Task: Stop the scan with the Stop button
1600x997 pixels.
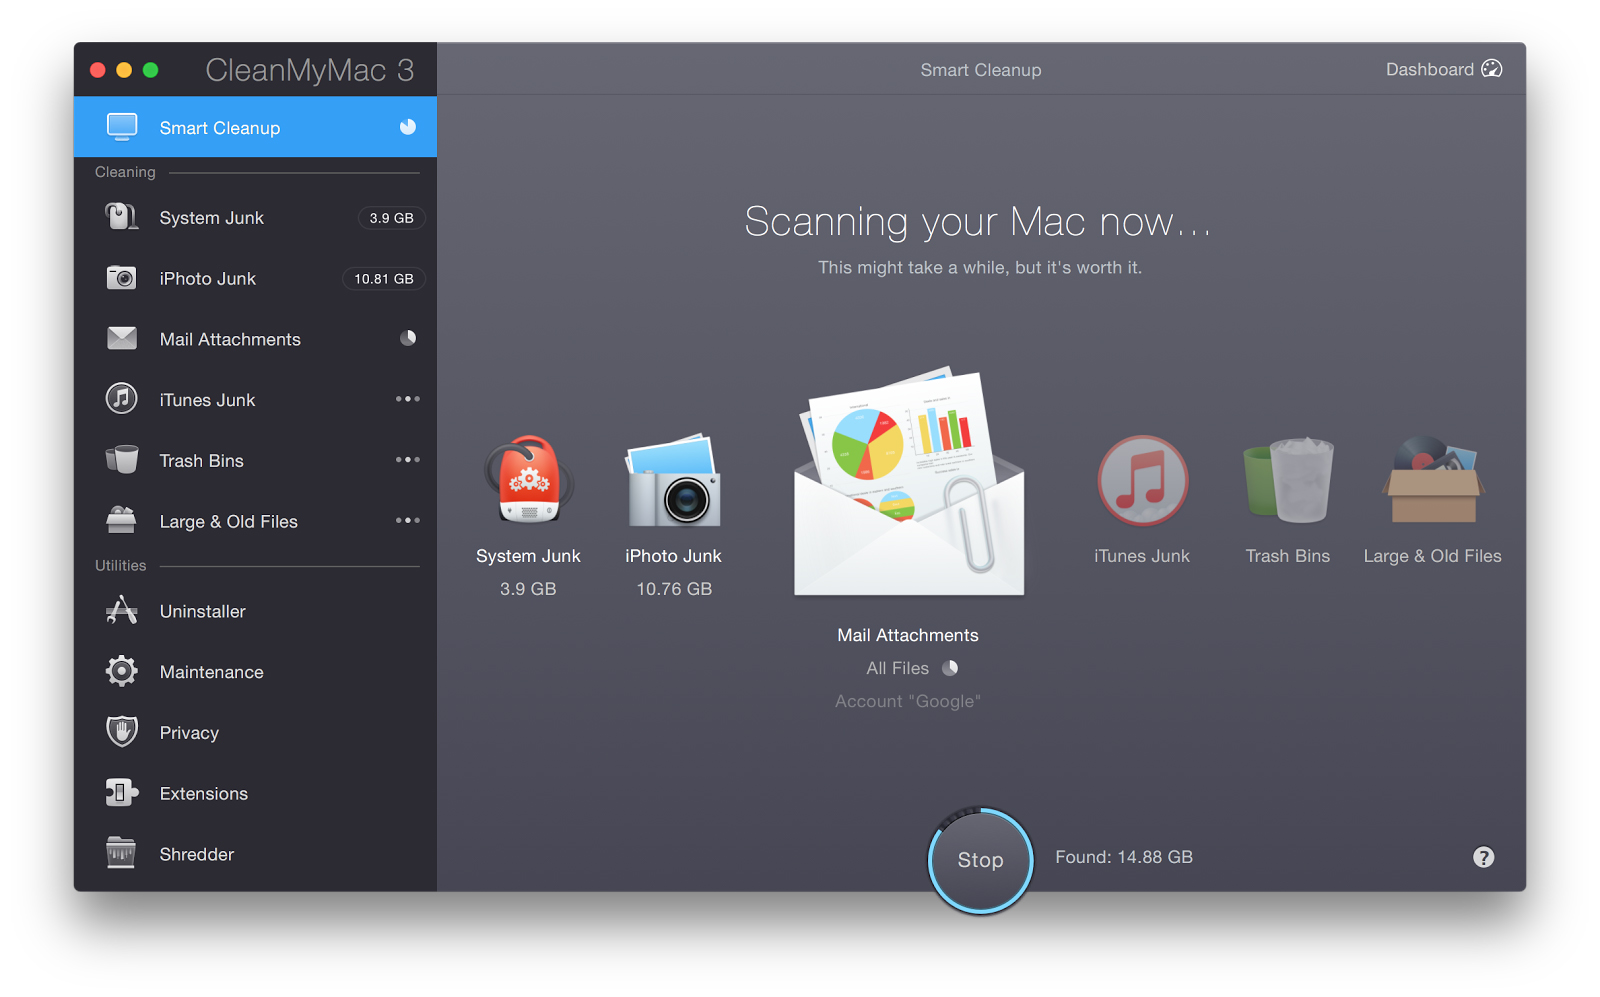Action: tap(980, 860)
